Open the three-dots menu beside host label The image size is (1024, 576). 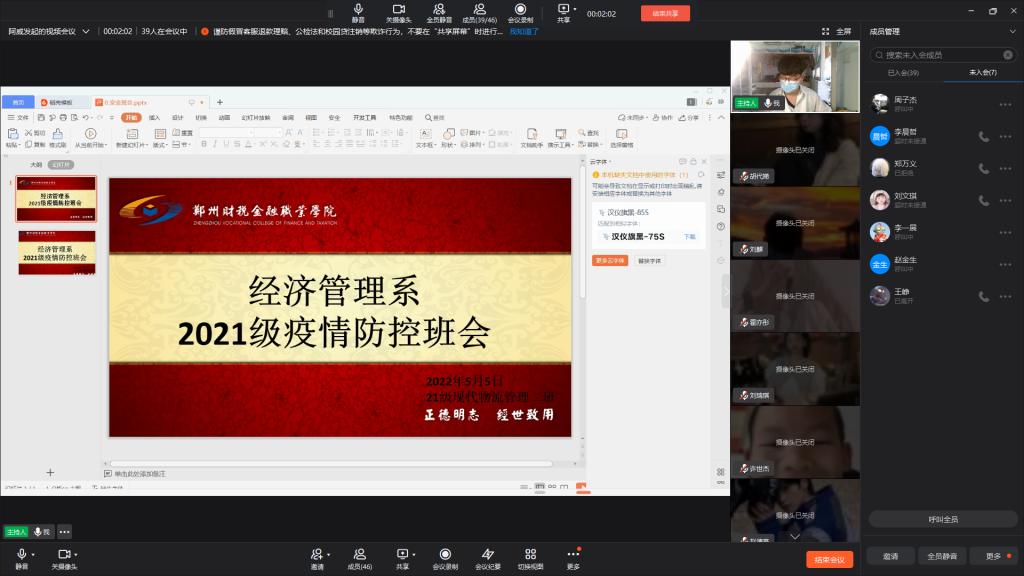tap(64, 532)
